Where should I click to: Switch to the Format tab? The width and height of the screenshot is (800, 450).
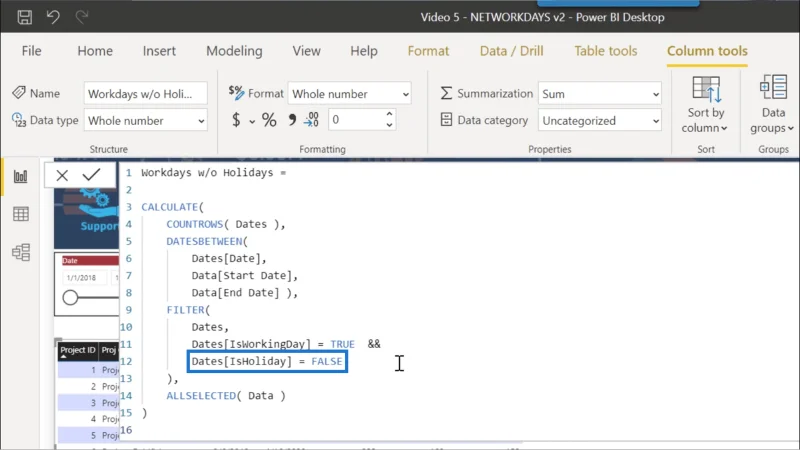pyautogui.click(x=428, y=51)
